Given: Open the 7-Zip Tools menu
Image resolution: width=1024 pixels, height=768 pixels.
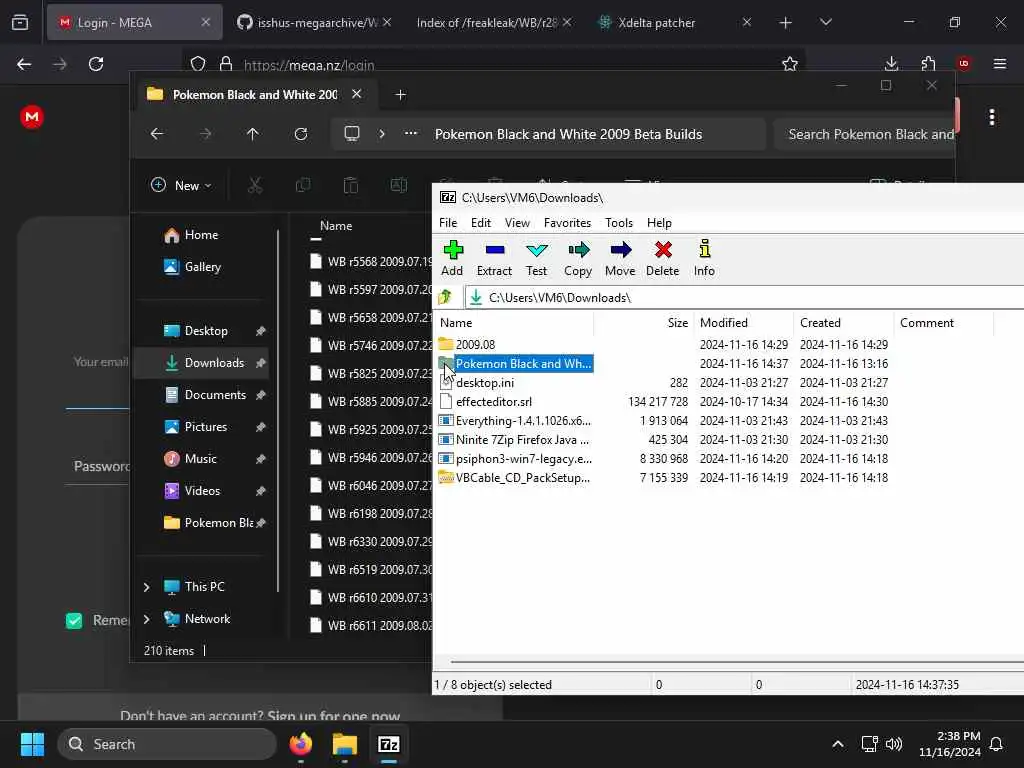Looking at the screenshot, I should click(619, 223).
